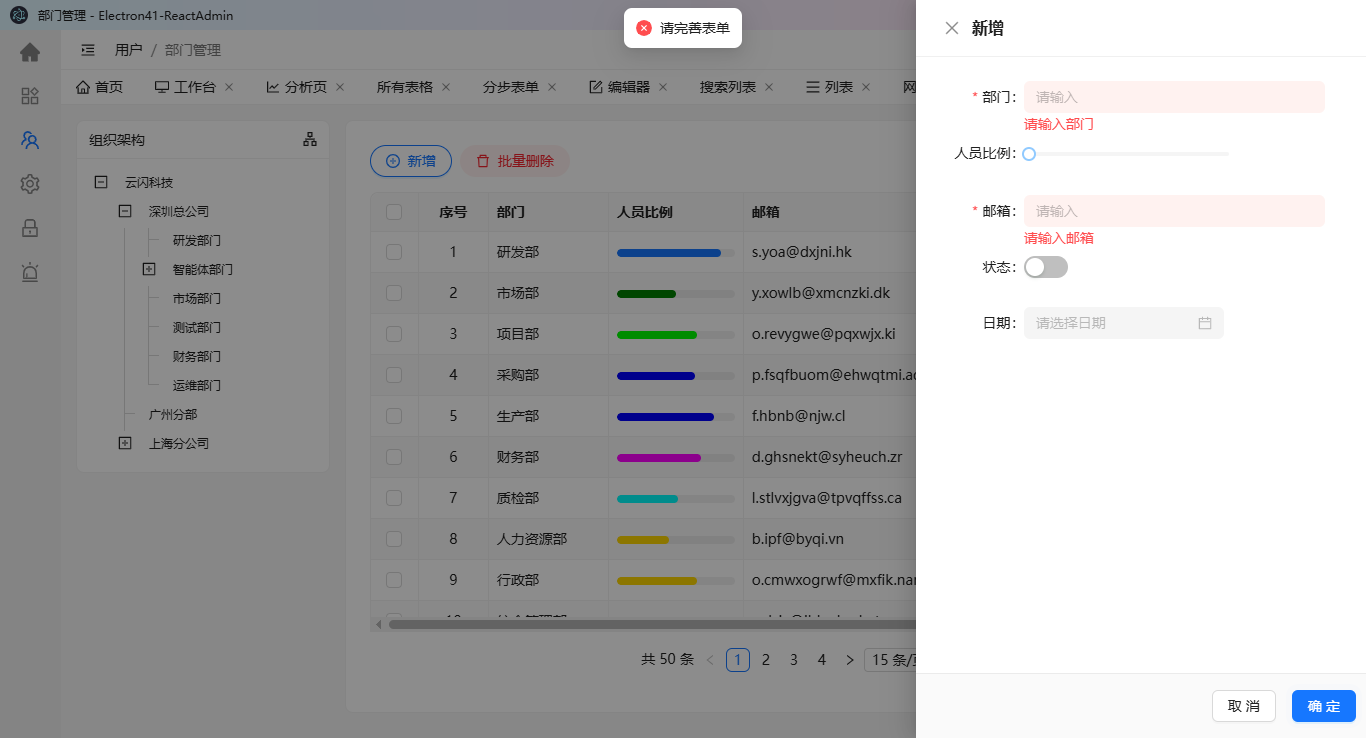
Task: Toggle the 状态 switch on
Action: (1046, 267)
